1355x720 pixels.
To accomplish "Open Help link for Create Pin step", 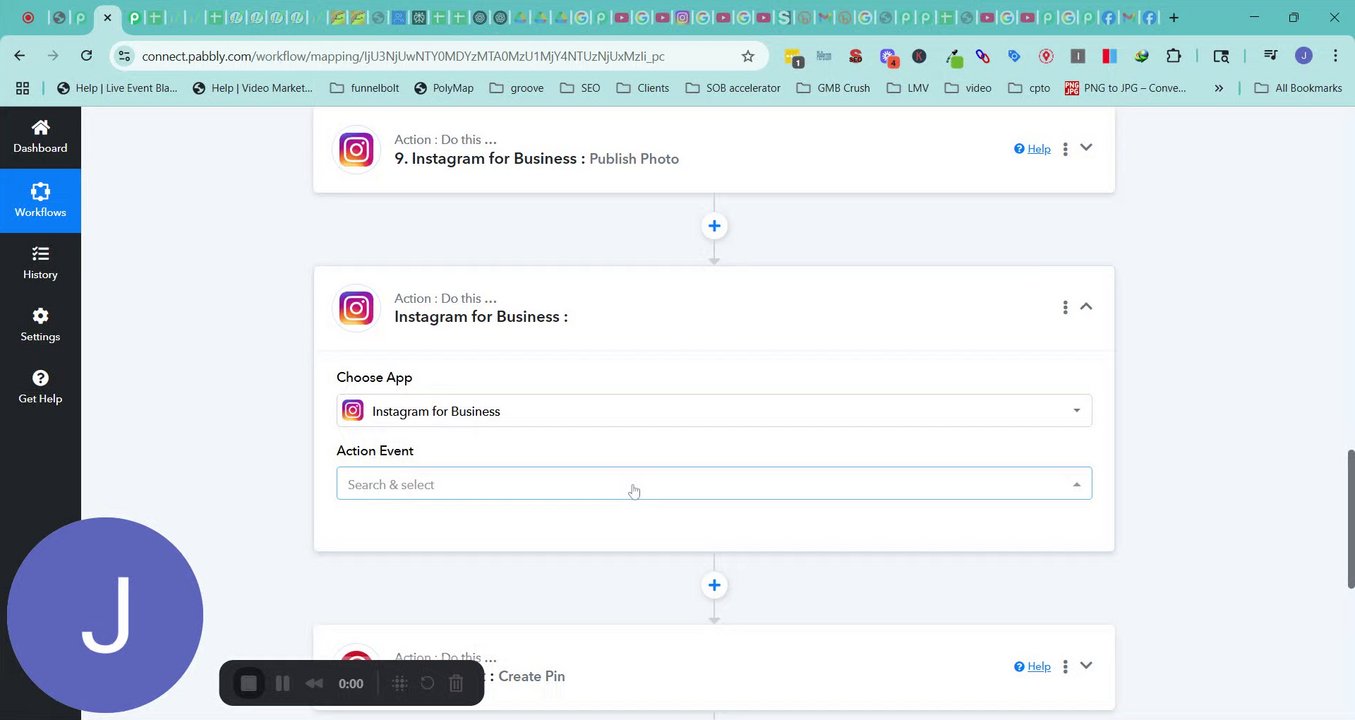I will click(1032, 667).
